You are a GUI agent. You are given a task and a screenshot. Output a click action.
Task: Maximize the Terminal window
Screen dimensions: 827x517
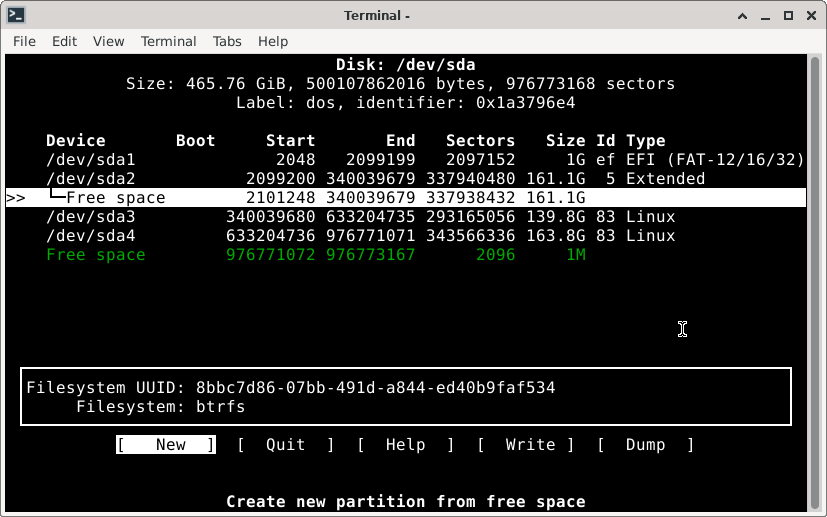tap(787, 15)
